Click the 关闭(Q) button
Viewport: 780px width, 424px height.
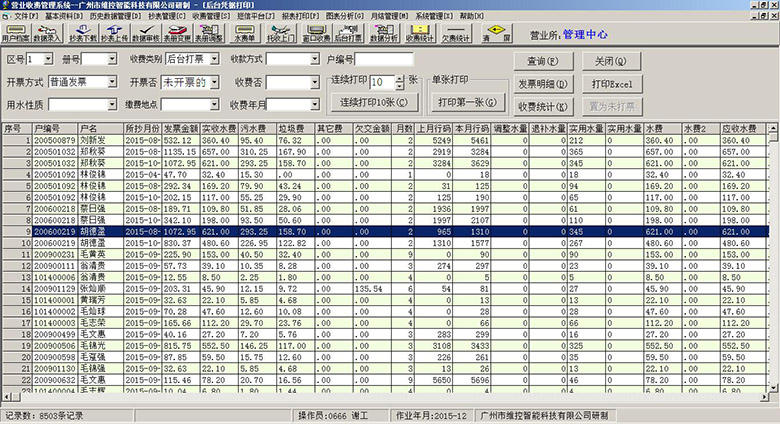click(x=611, y=61)
